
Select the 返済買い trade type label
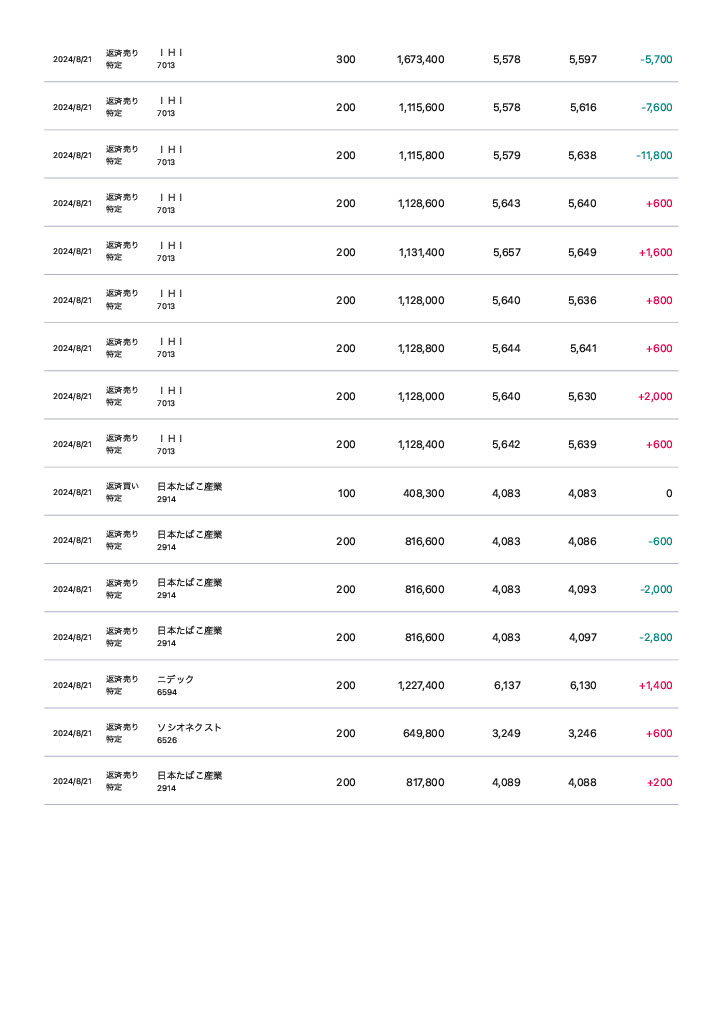(122, 486)
